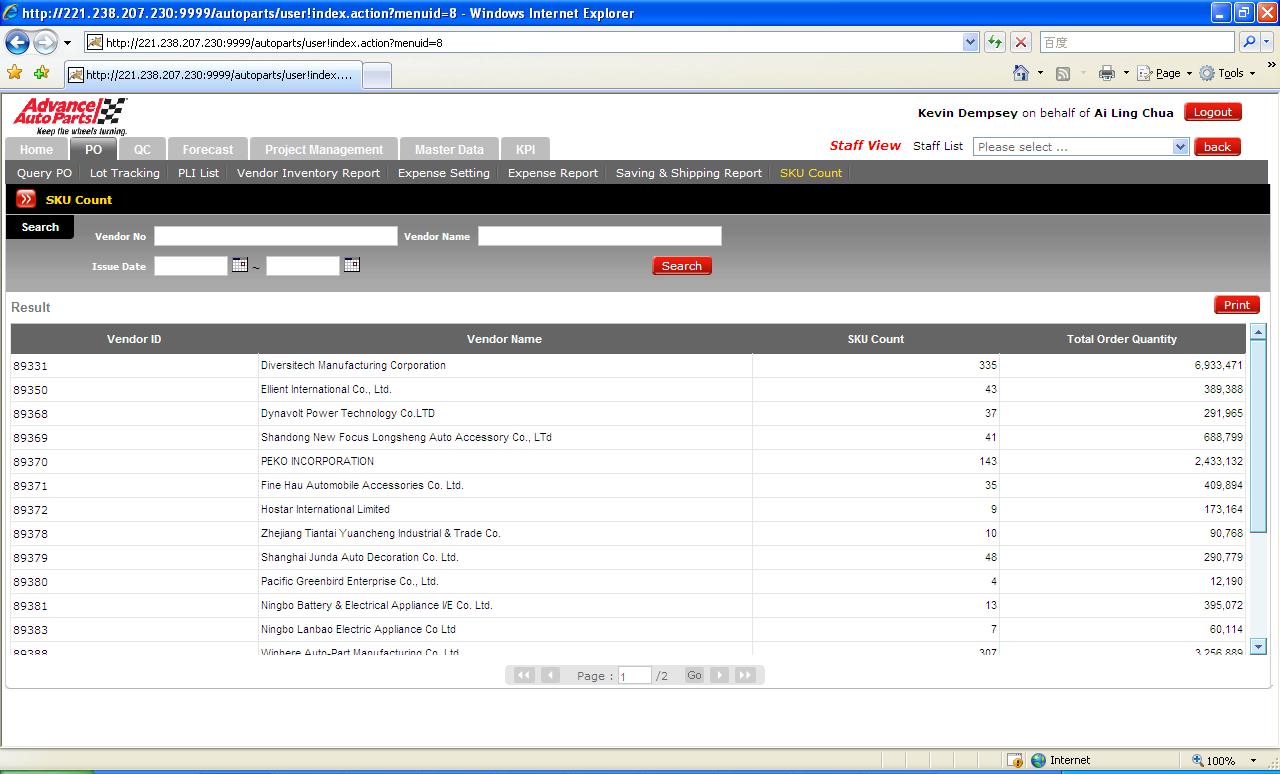Jump to the last results page
The width and height of the screenshot is (1280, 774).
coord(745,675)
